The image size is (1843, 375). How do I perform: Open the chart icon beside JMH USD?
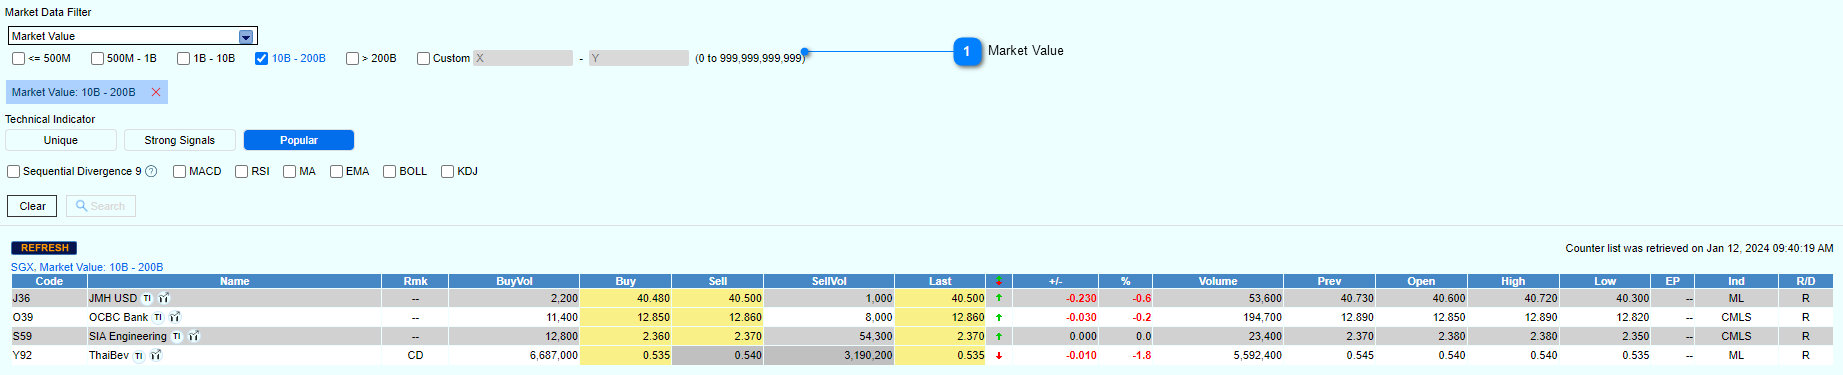tap(164, 298)
